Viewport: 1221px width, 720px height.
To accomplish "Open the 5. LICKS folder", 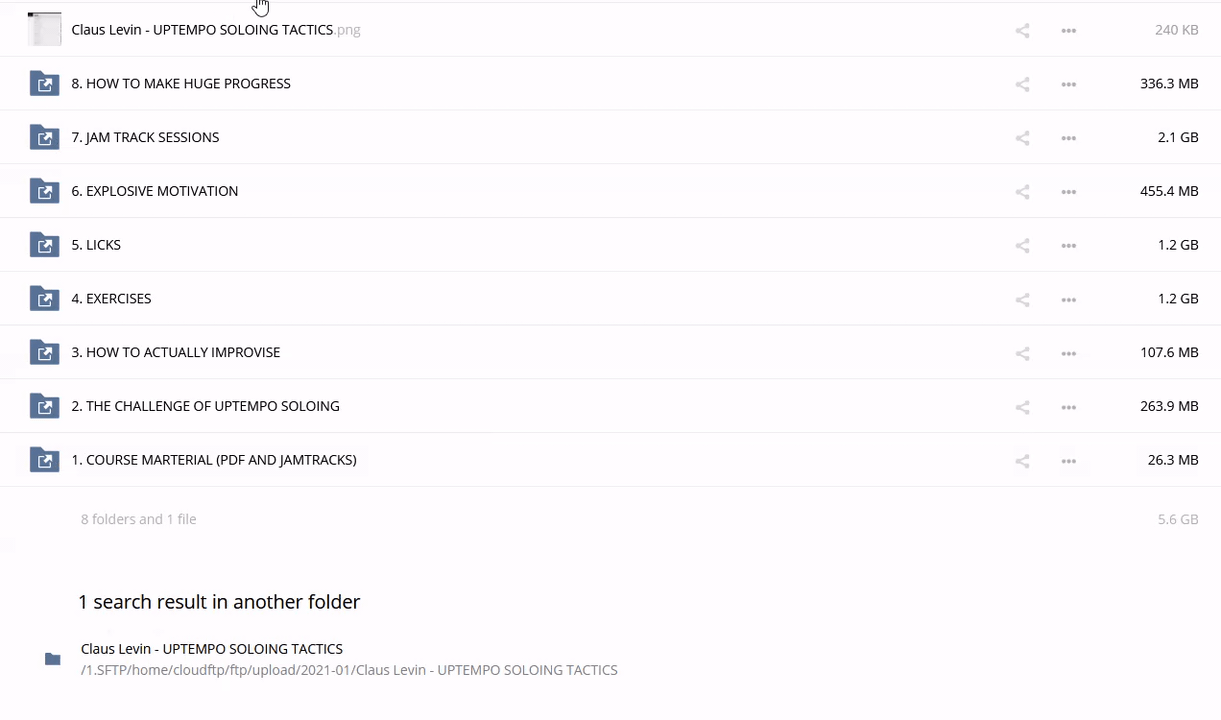I will coord(96,245).
